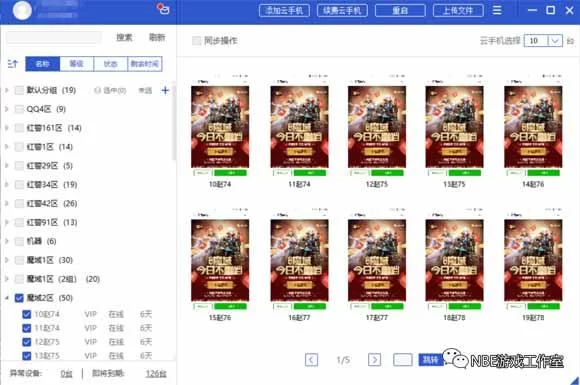Viewport: 580px width, 385px height.
Task: Enable the 同步操作 checkbox
Action: (x=196, y=41)
